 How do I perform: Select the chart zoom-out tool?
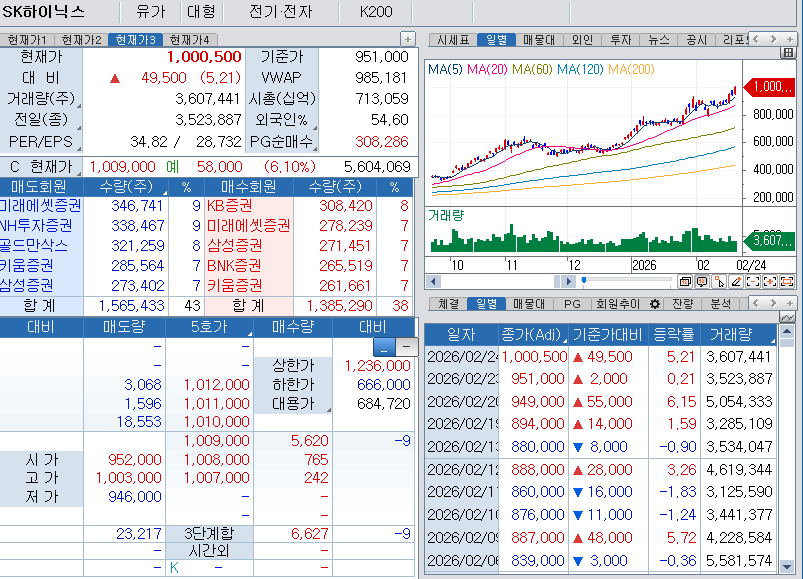coord(753,282)
